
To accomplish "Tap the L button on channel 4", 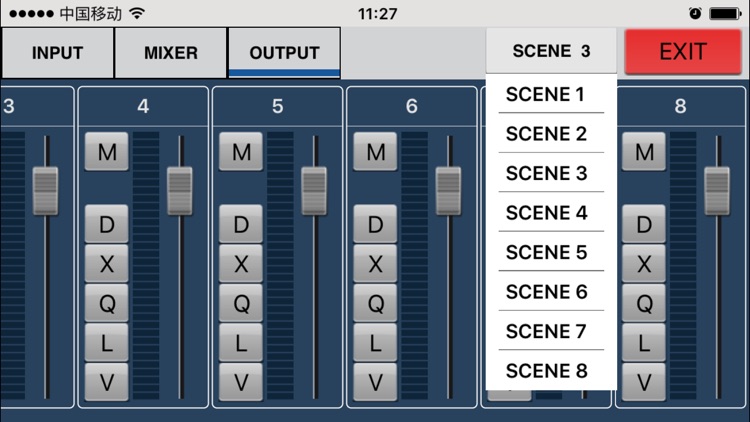I will pos(107,342).
